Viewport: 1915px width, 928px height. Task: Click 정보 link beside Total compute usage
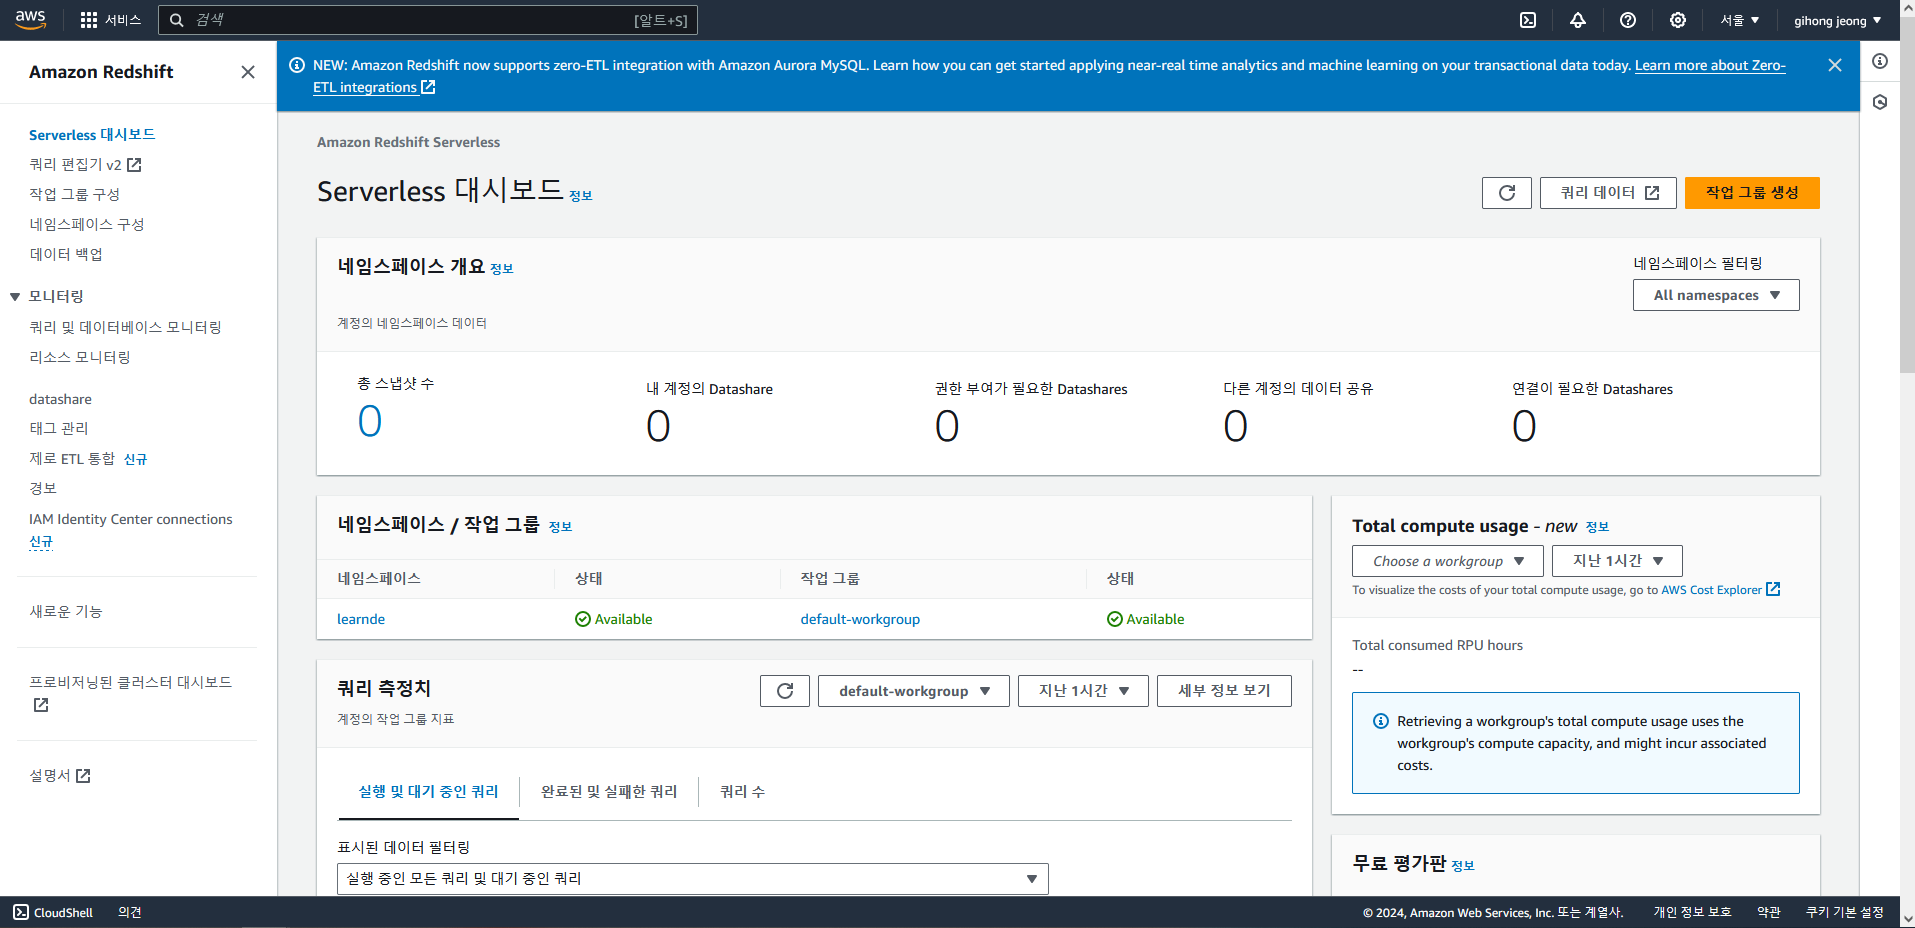point(1598,527)
